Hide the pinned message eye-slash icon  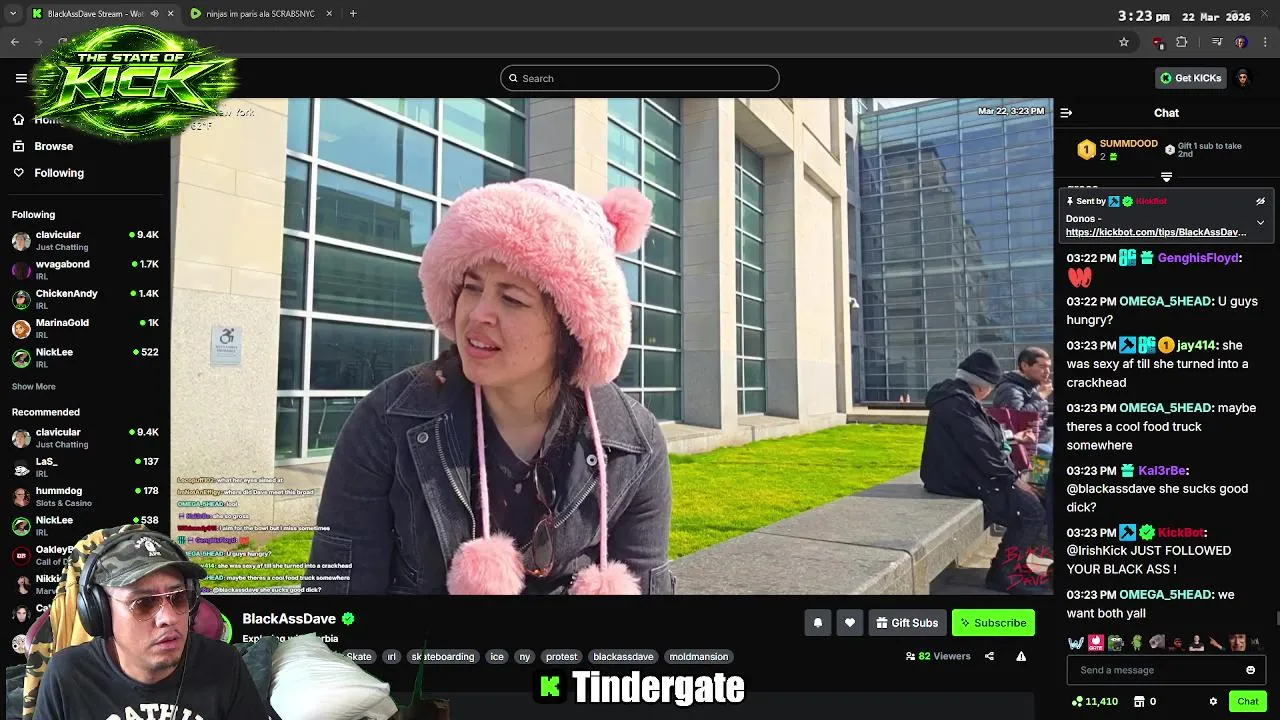click(1260, 201)
